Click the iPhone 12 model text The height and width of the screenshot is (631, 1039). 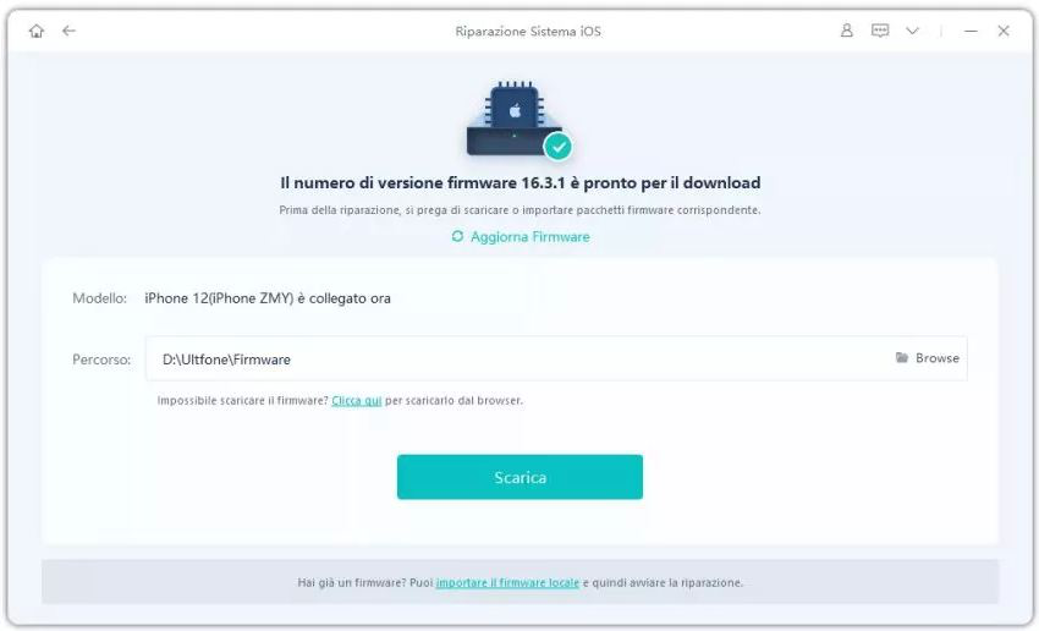[268, 298]
